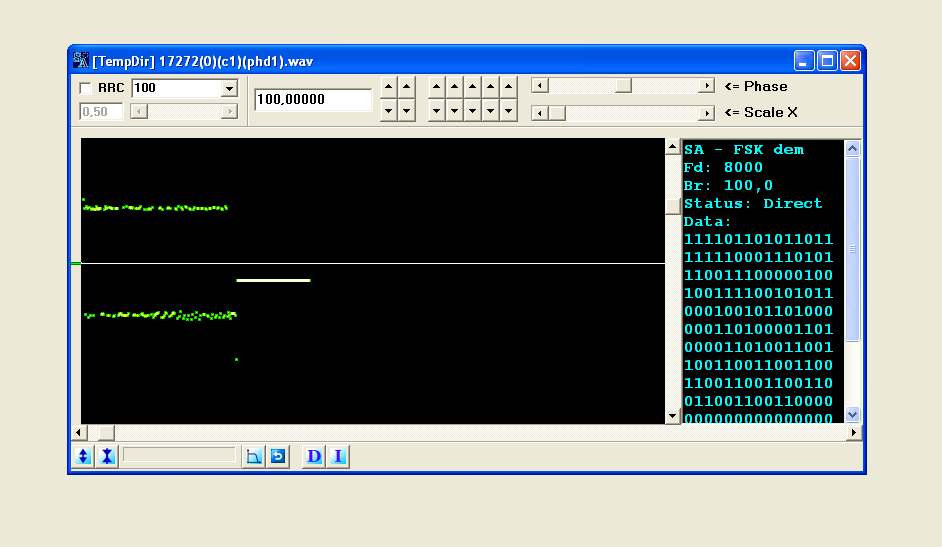Screen dimensions: 942x547
Task: Click the white horizontal bar in the graph
Action: point(273,280)
